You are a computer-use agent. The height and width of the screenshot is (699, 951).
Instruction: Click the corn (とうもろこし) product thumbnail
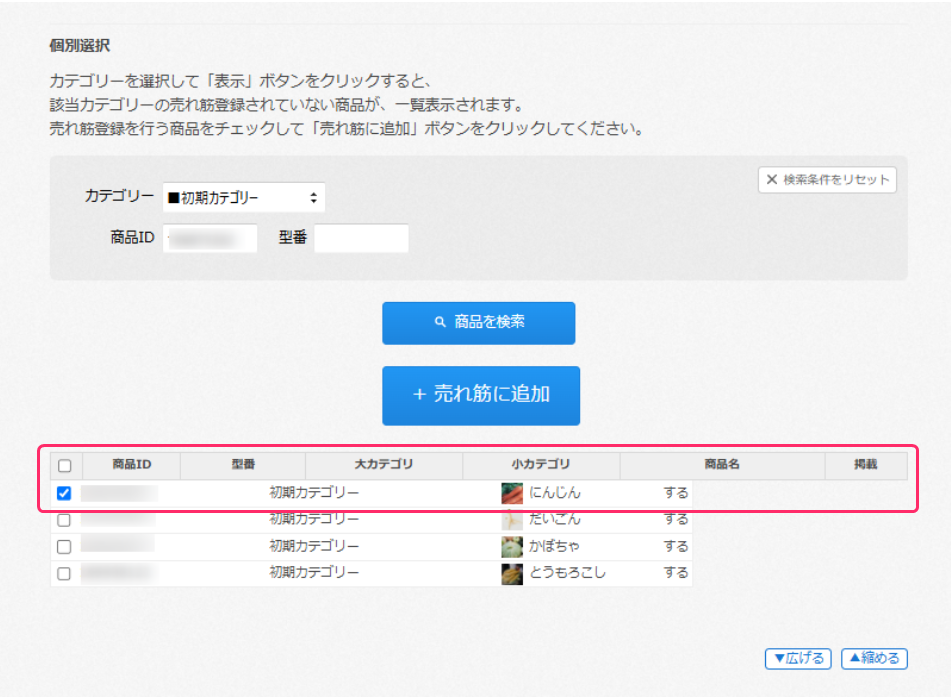tap(511, 574)
